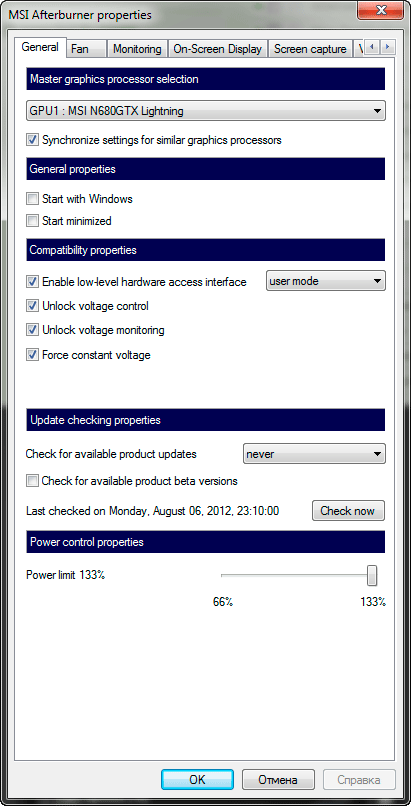Close the Afterburner properties window
Screen dimensions: 411x806
pyautogui.click(x=381, y=10)
